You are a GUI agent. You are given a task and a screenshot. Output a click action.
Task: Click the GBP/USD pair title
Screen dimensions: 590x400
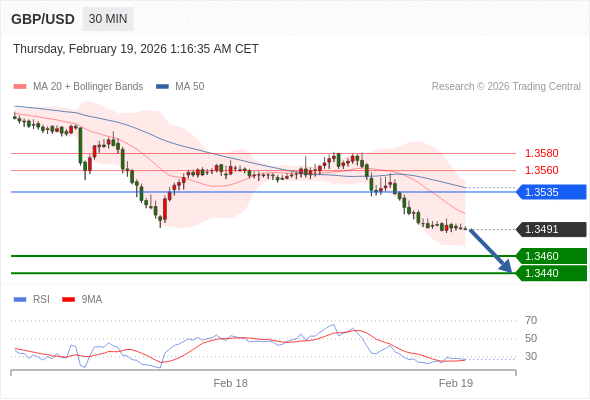tap(43, 19)
